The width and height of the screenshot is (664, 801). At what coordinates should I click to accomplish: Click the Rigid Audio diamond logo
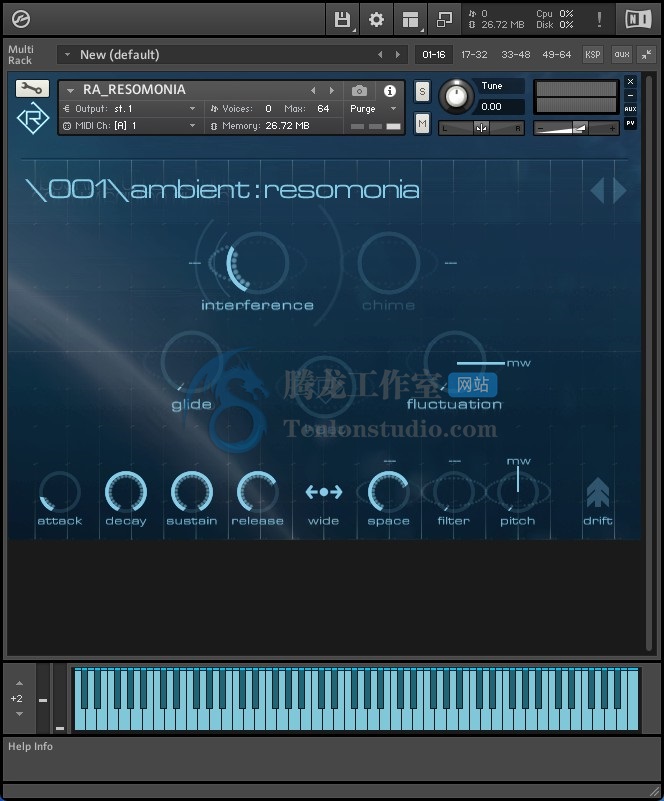tap(33, 118)
